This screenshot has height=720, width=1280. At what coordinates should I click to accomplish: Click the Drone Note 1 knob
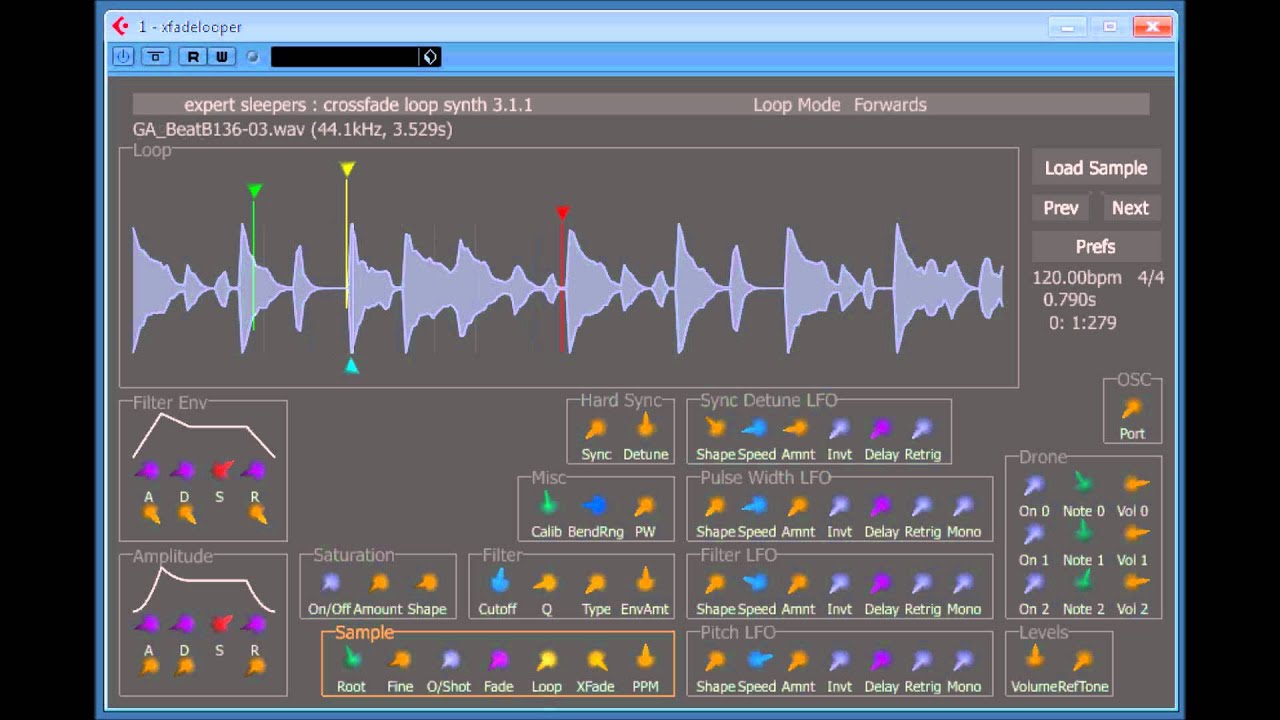pyautogui.click(x=1083, y=532)
